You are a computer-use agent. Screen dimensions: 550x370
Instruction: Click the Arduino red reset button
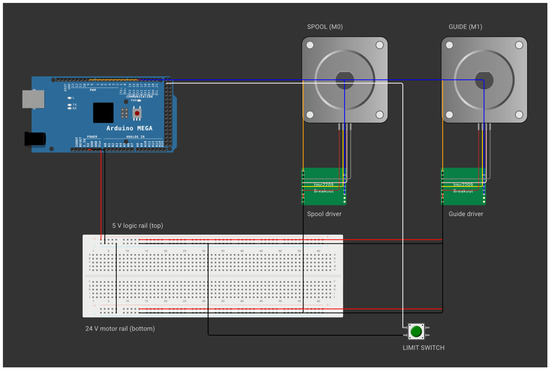coord(137,113)
